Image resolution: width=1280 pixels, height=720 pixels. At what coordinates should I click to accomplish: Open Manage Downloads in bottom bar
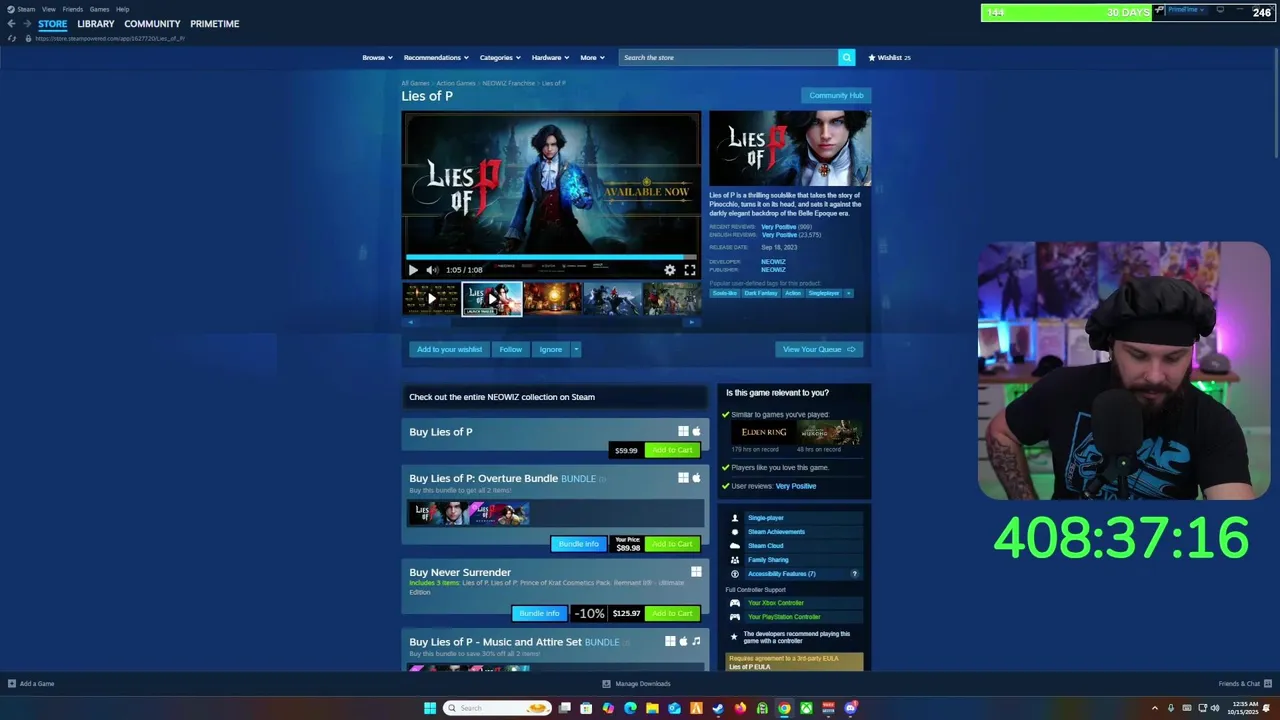[636, 684]
